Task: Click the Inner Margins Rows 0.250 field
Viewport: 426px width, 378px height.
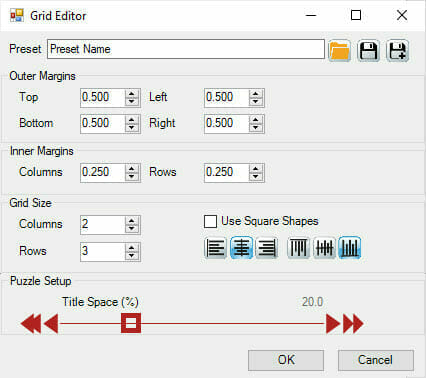Action: (227, 172)
